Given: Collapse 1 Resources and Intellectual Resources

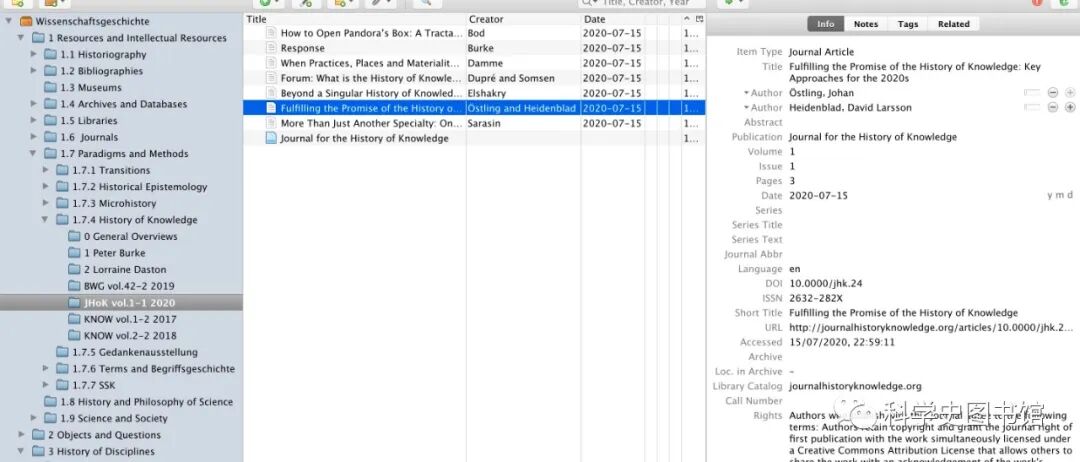Looking at the screenshot, I should 21,38.
